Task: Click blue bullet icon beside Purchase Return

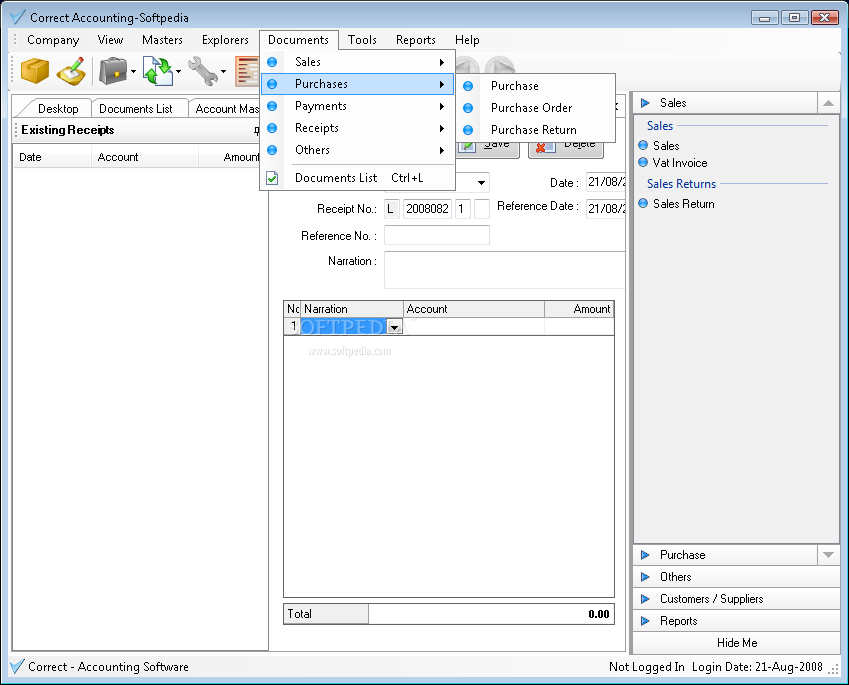Action: 468,130
